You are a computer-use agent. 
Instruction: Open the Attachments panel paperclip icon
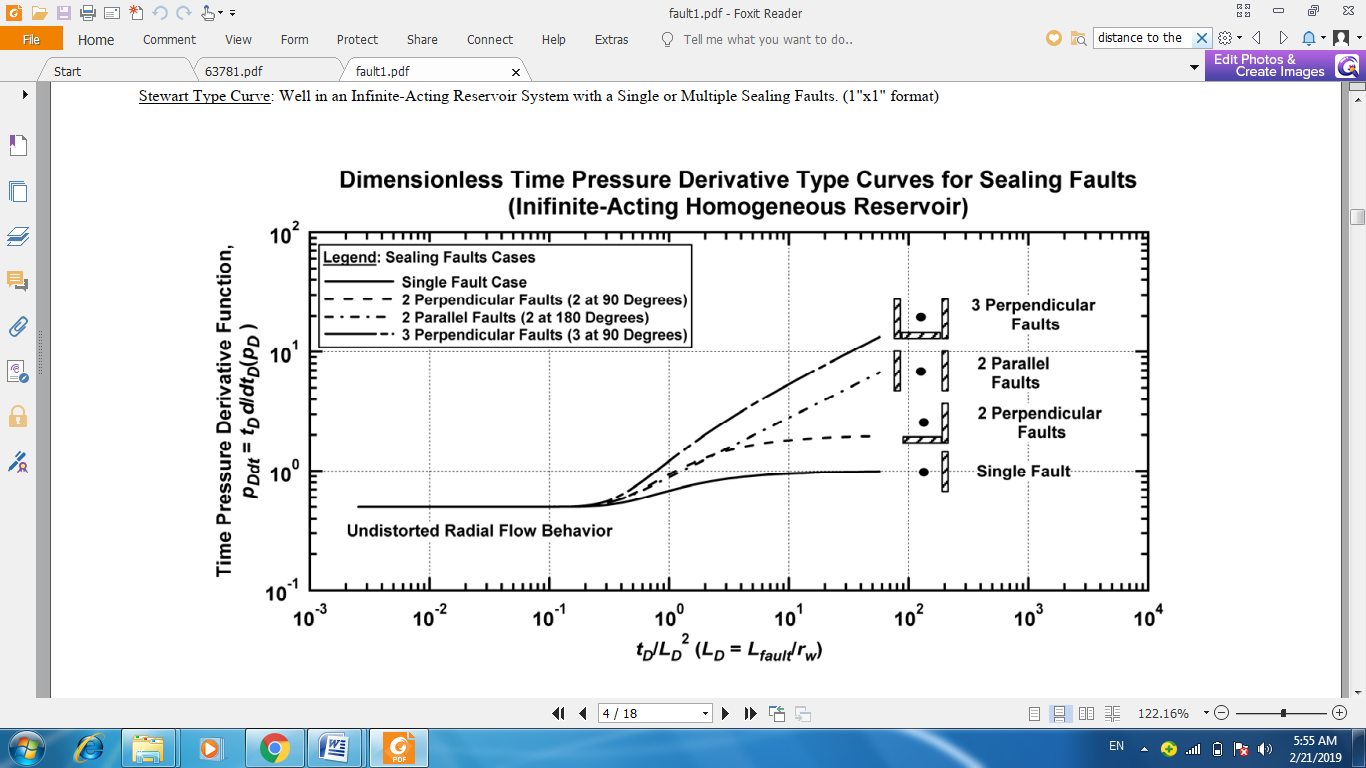pyautogui.click(x=18, y=326)
